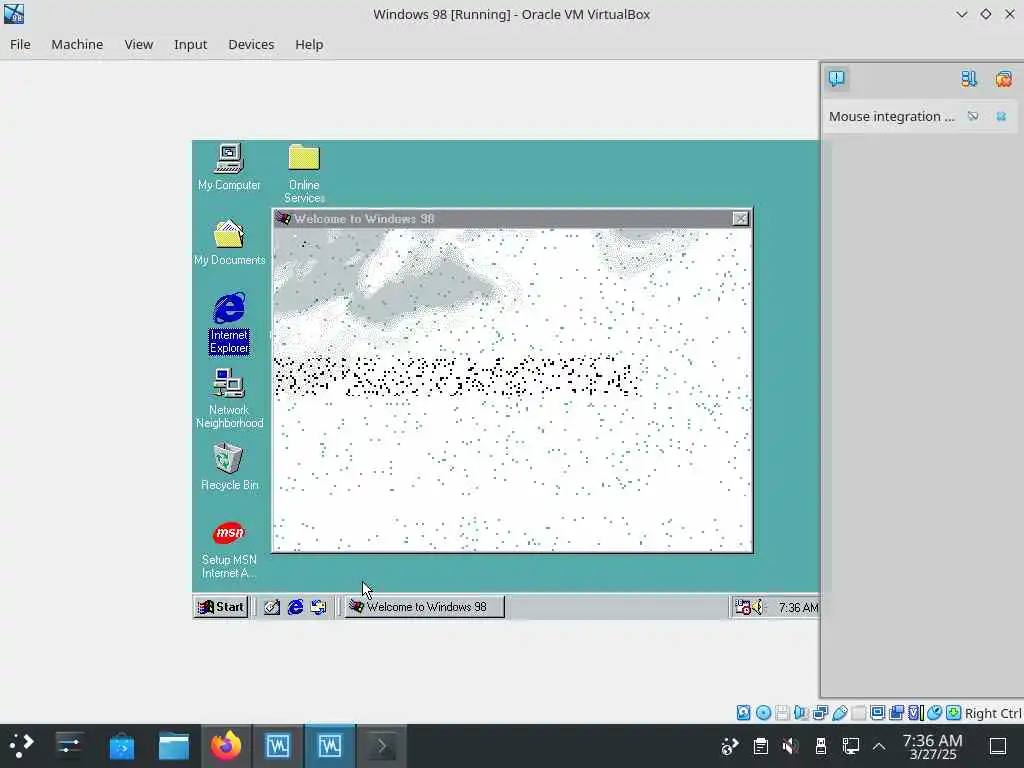This screenshot has width=1024, height=768.
Task: Expand the Mouse integration notification
Action: click(x=891, y=116)
